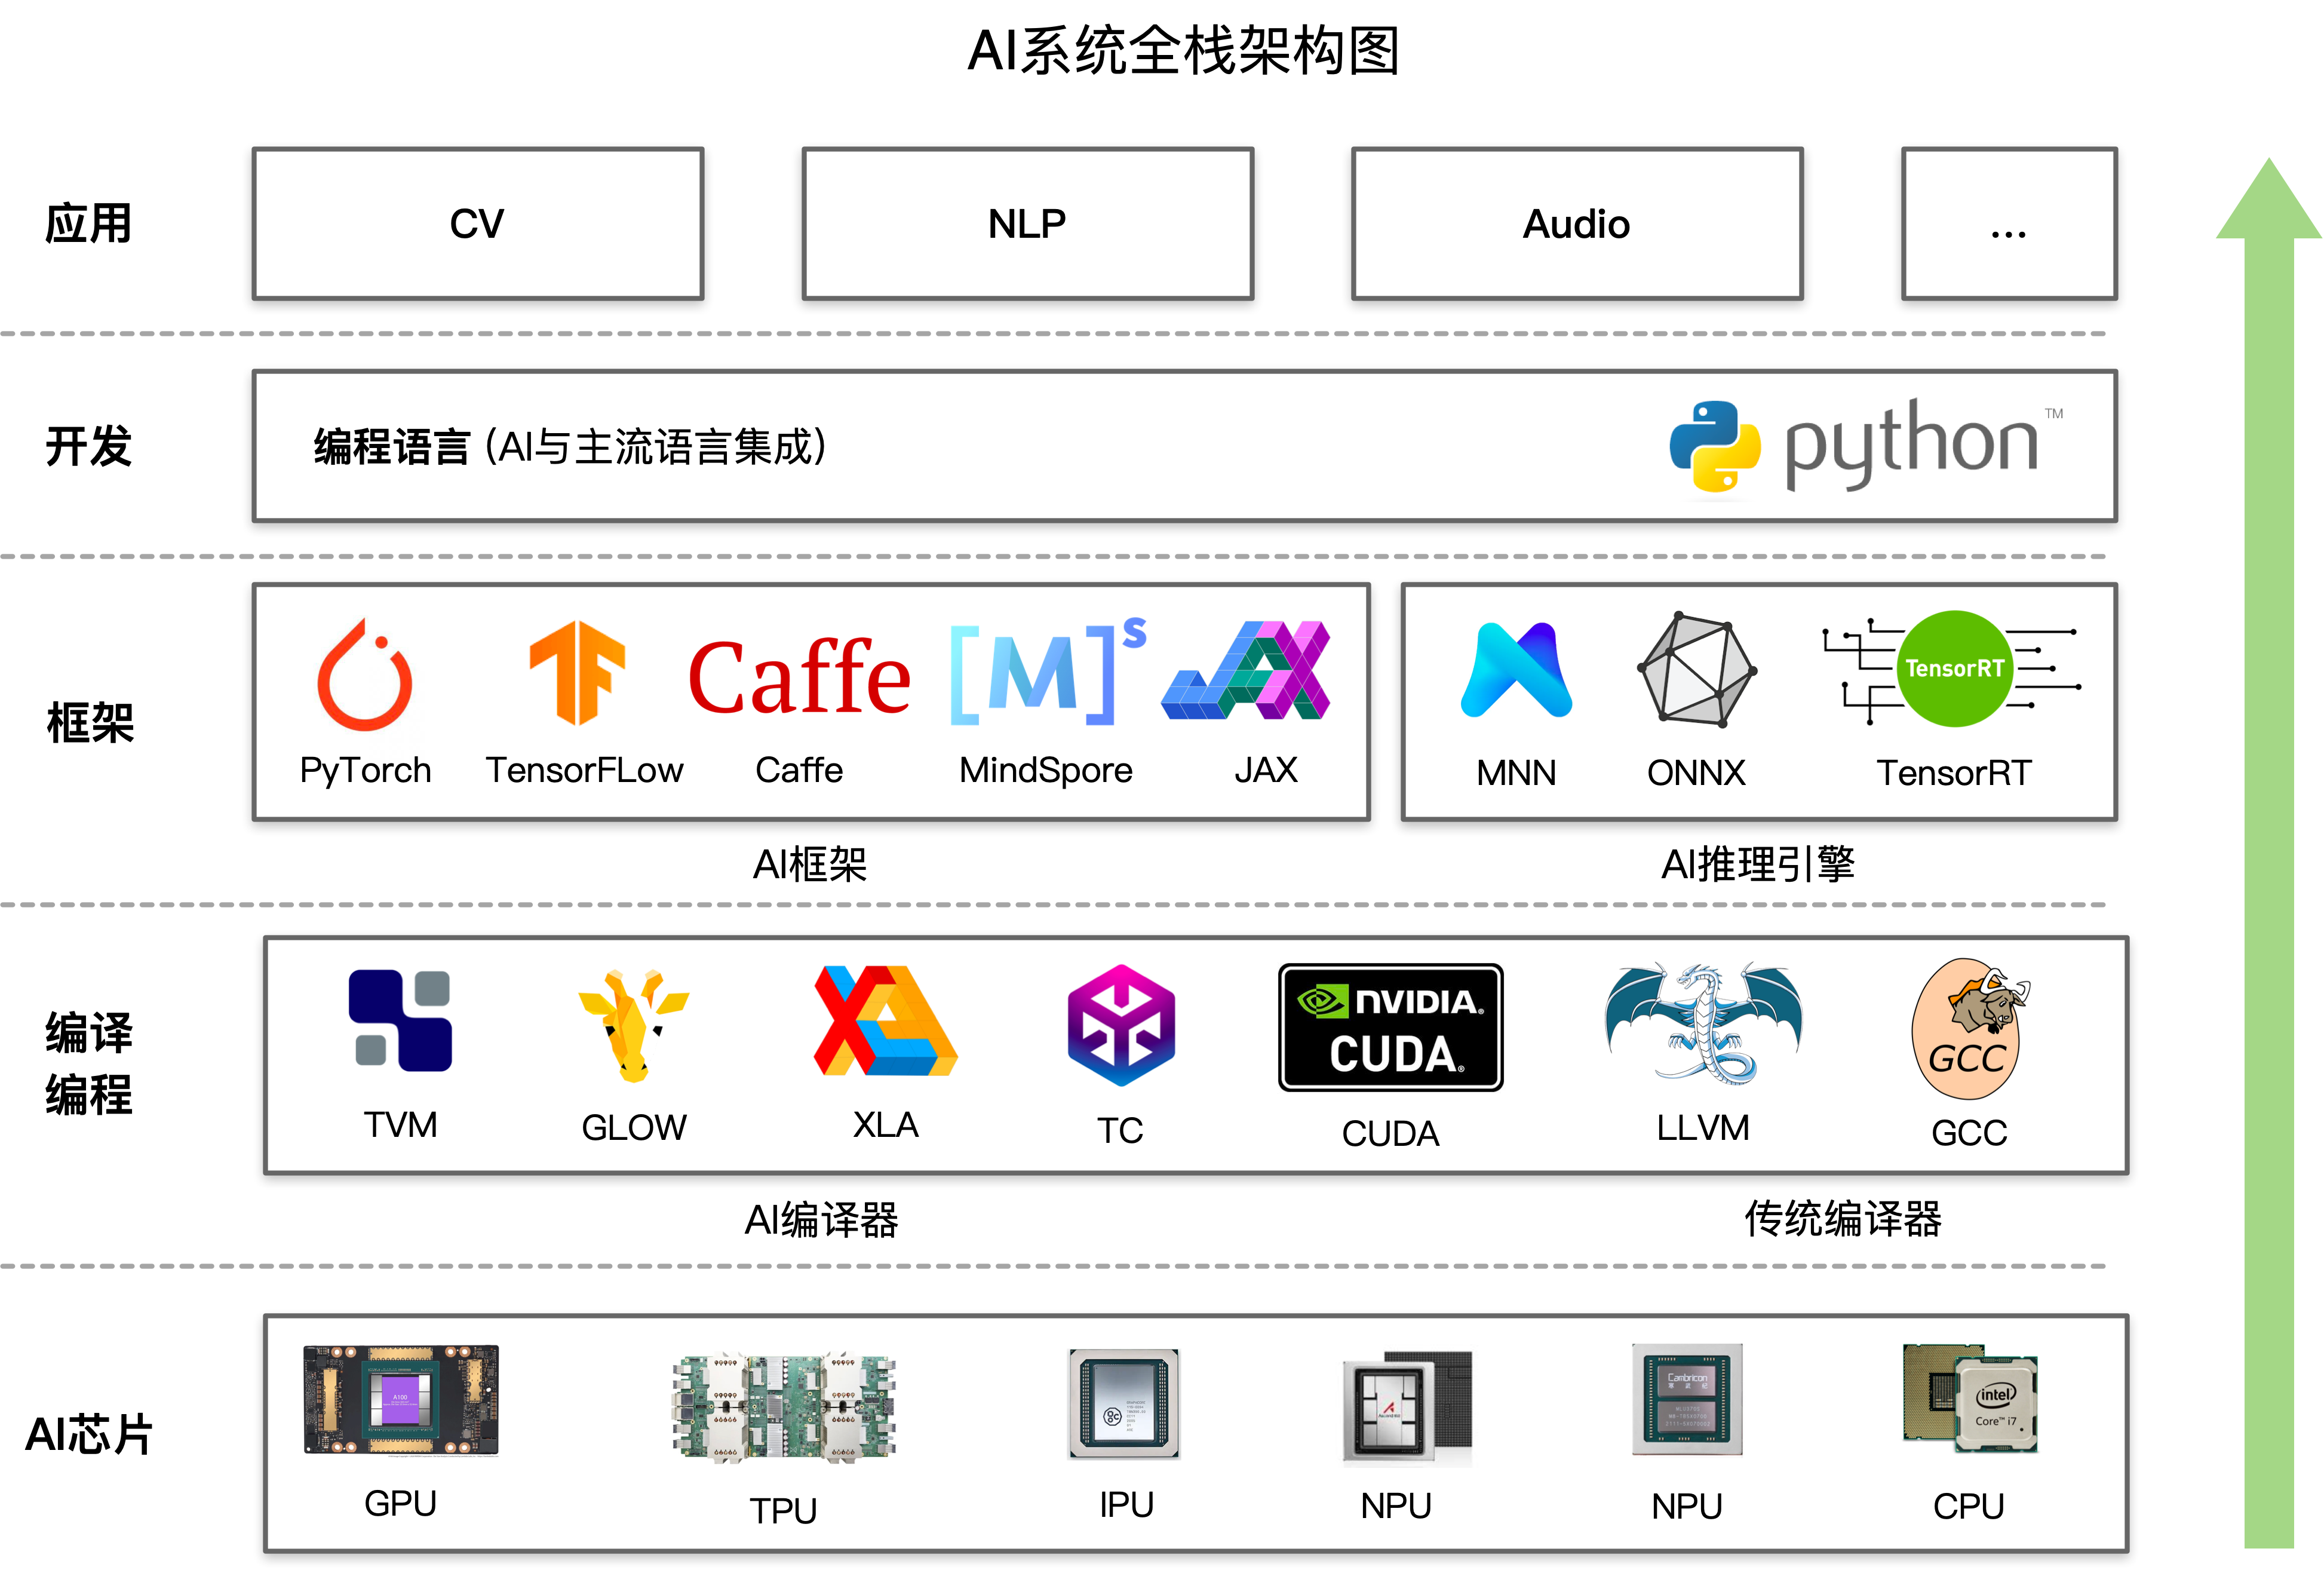Click the TVM blue squares logo

pyautogui.click(x=400, y=1020)
